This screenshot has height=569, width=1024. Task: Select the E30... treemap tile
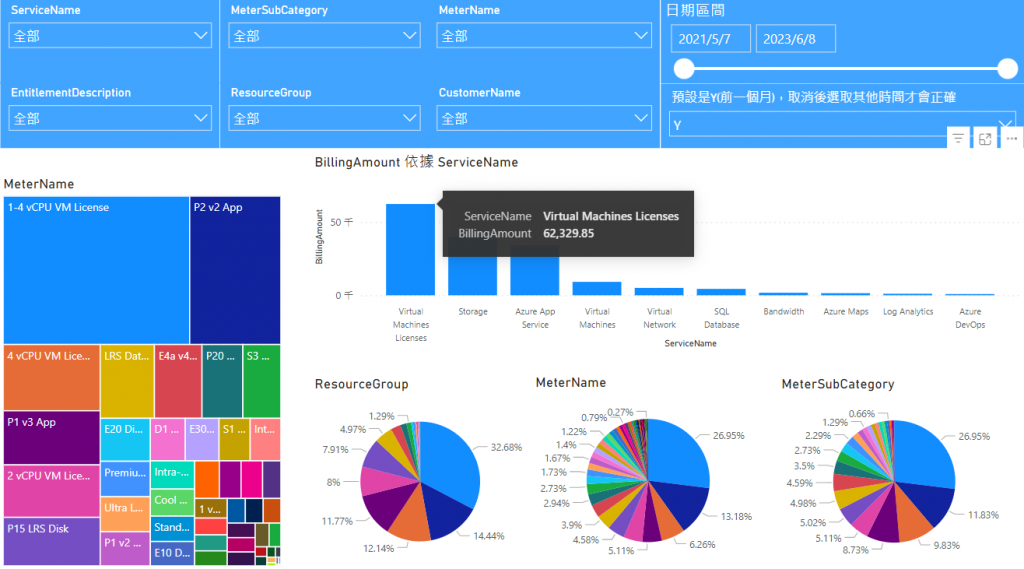point(202,440)
